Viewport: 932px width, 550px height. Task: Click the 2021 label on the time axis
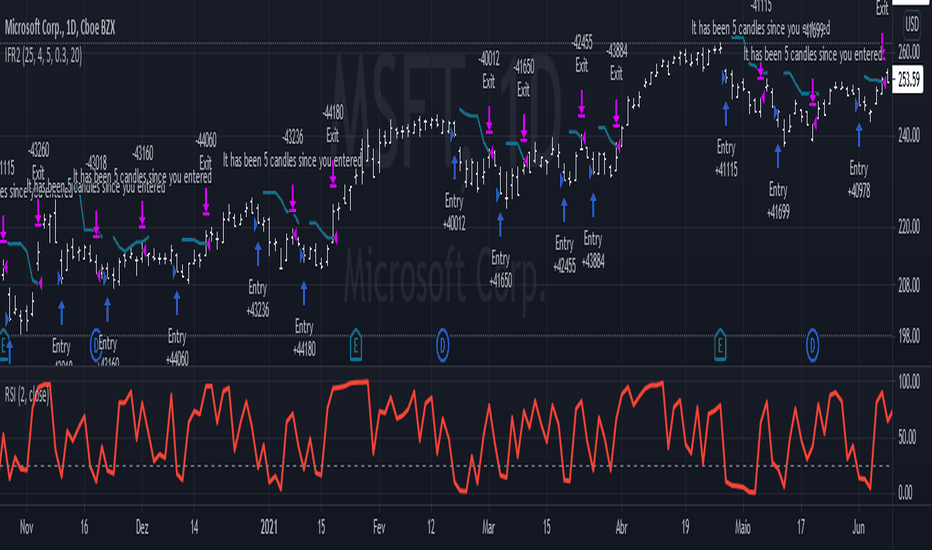[x=269, y=527]
